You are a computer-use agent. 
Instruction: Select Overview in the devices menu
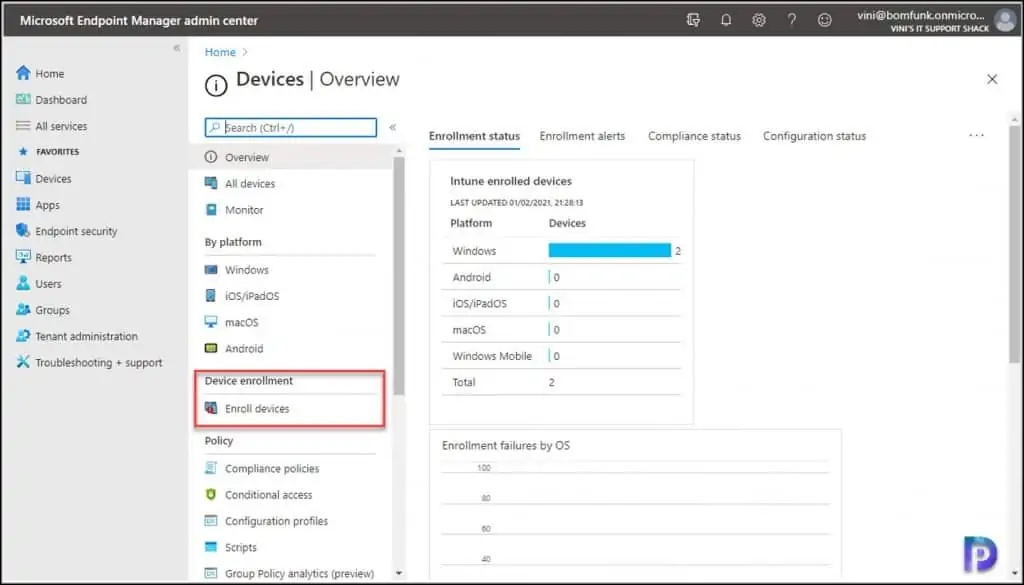291,157
